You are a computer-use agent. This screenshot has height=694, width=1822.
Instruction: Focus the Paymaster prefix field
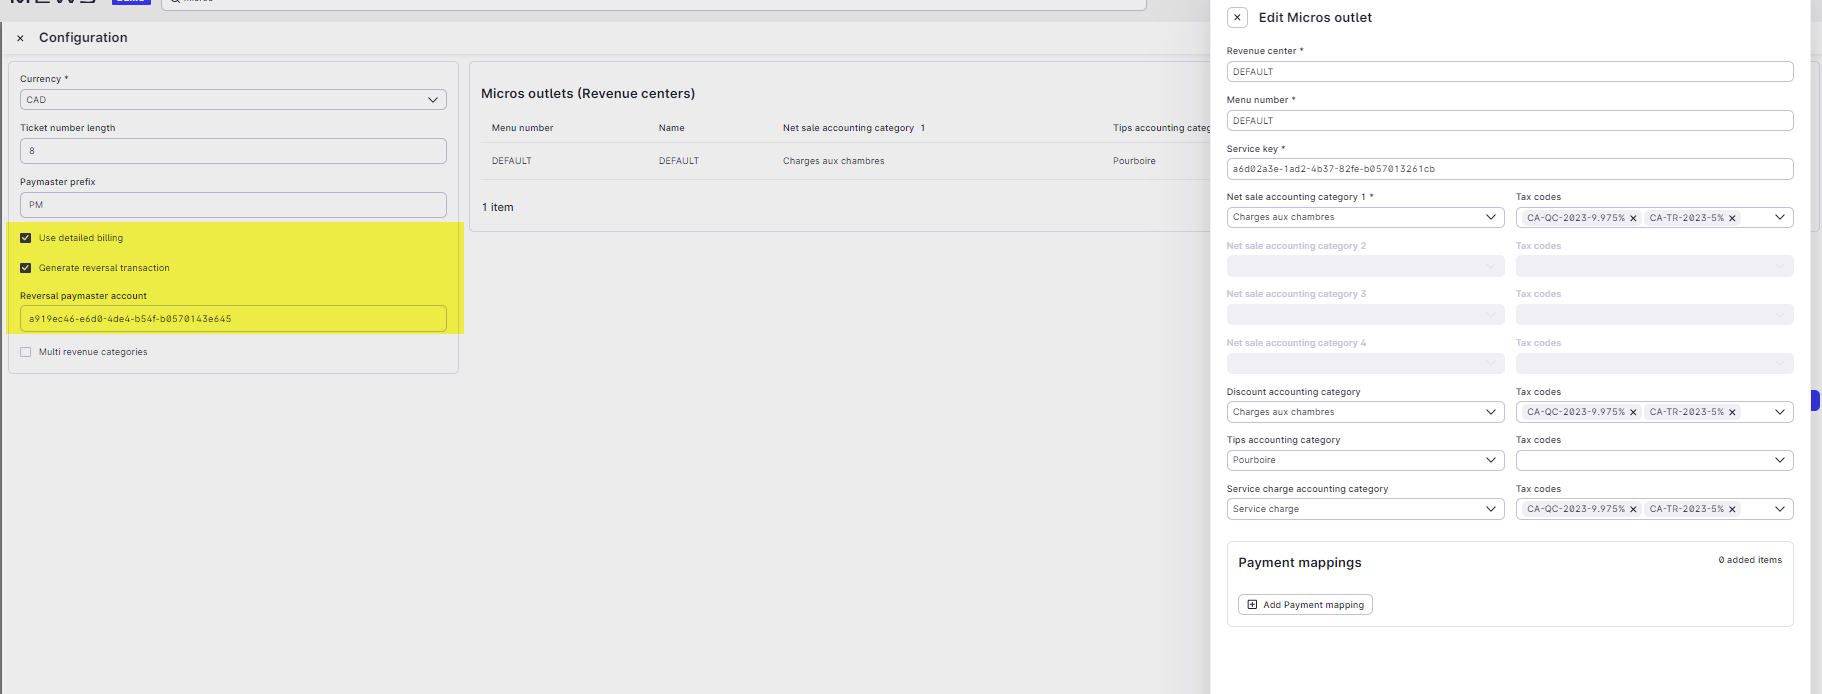232,205
